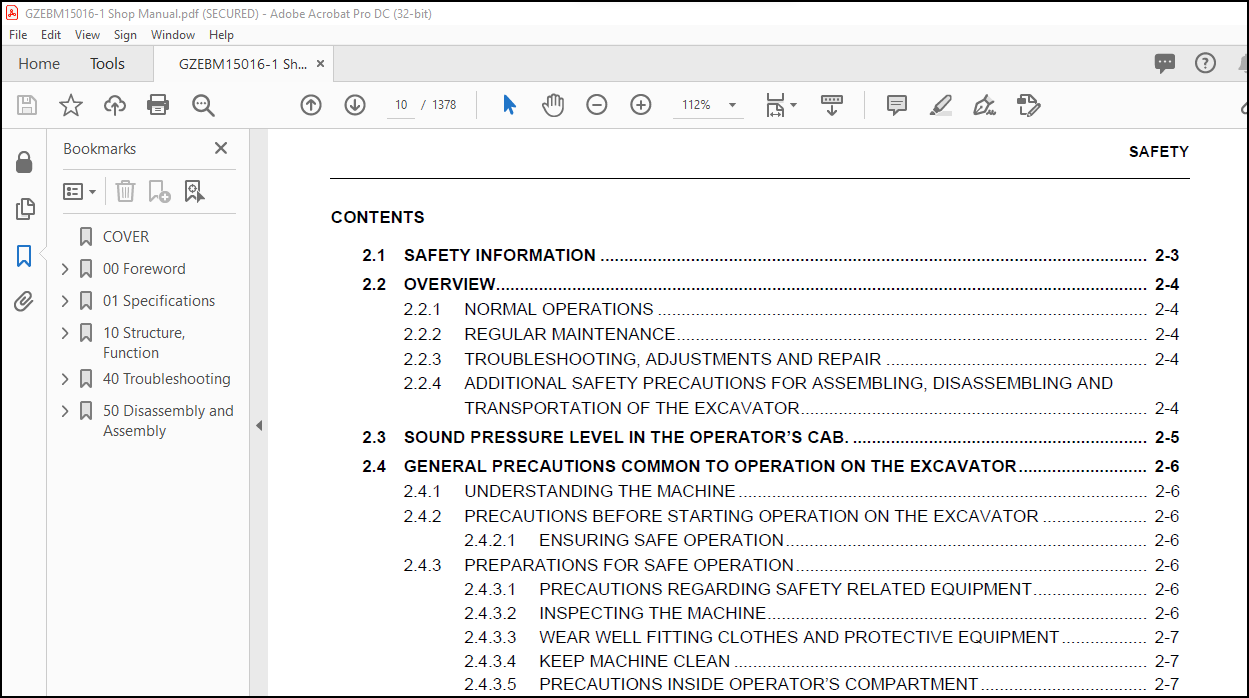Open the Help menu
1249x698 pixels.
(x=221, y=34)
